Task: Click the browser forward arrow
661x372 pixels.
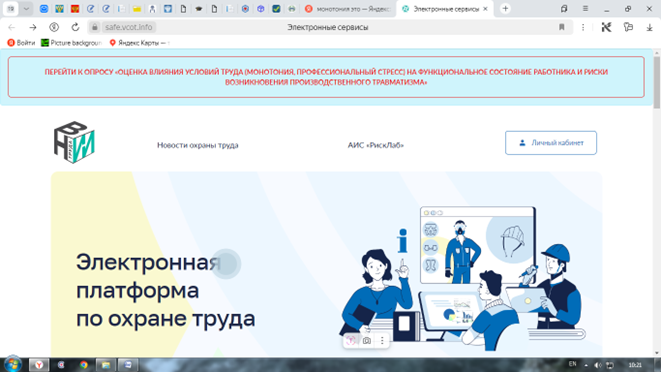Action: click(x=32, y=27)
